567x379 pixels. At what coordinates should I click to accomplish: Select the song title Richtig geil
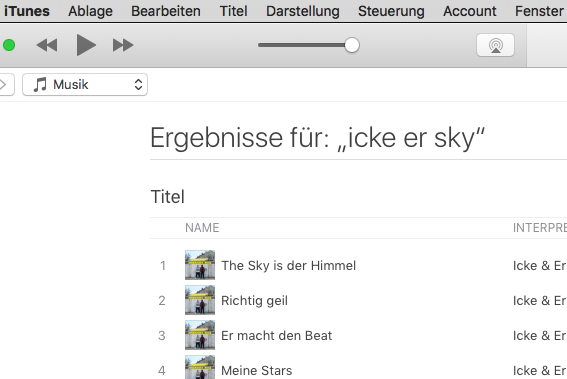pyautogui.click(x=255, y=301)
